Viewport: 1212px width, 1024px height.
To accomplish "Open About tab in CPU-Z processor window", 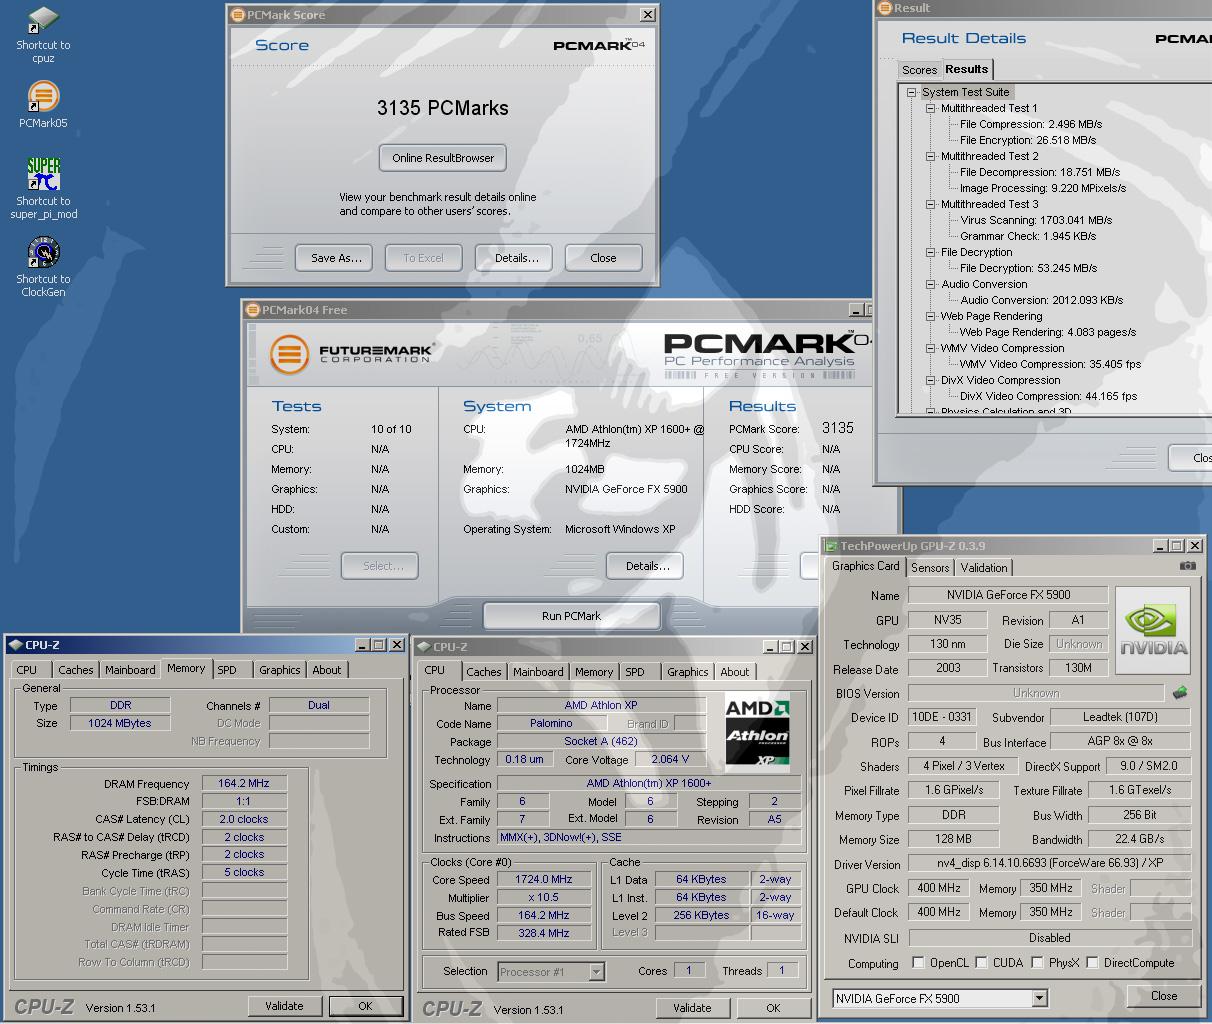I will click(735, 672).
